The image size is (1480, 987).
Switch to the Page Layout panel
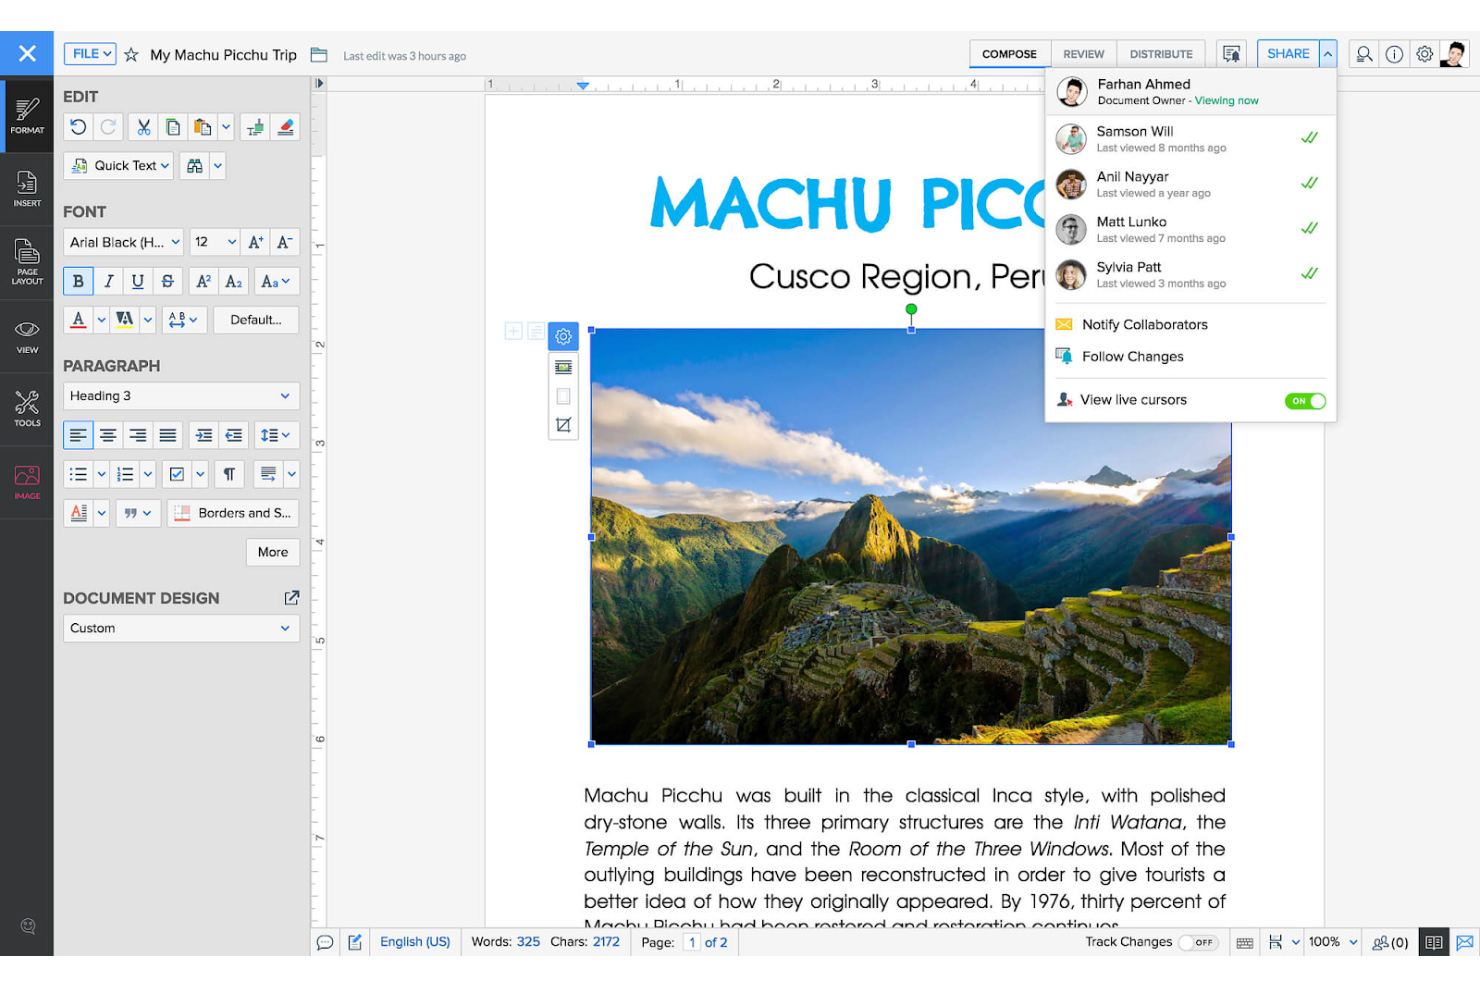point(26,261)
